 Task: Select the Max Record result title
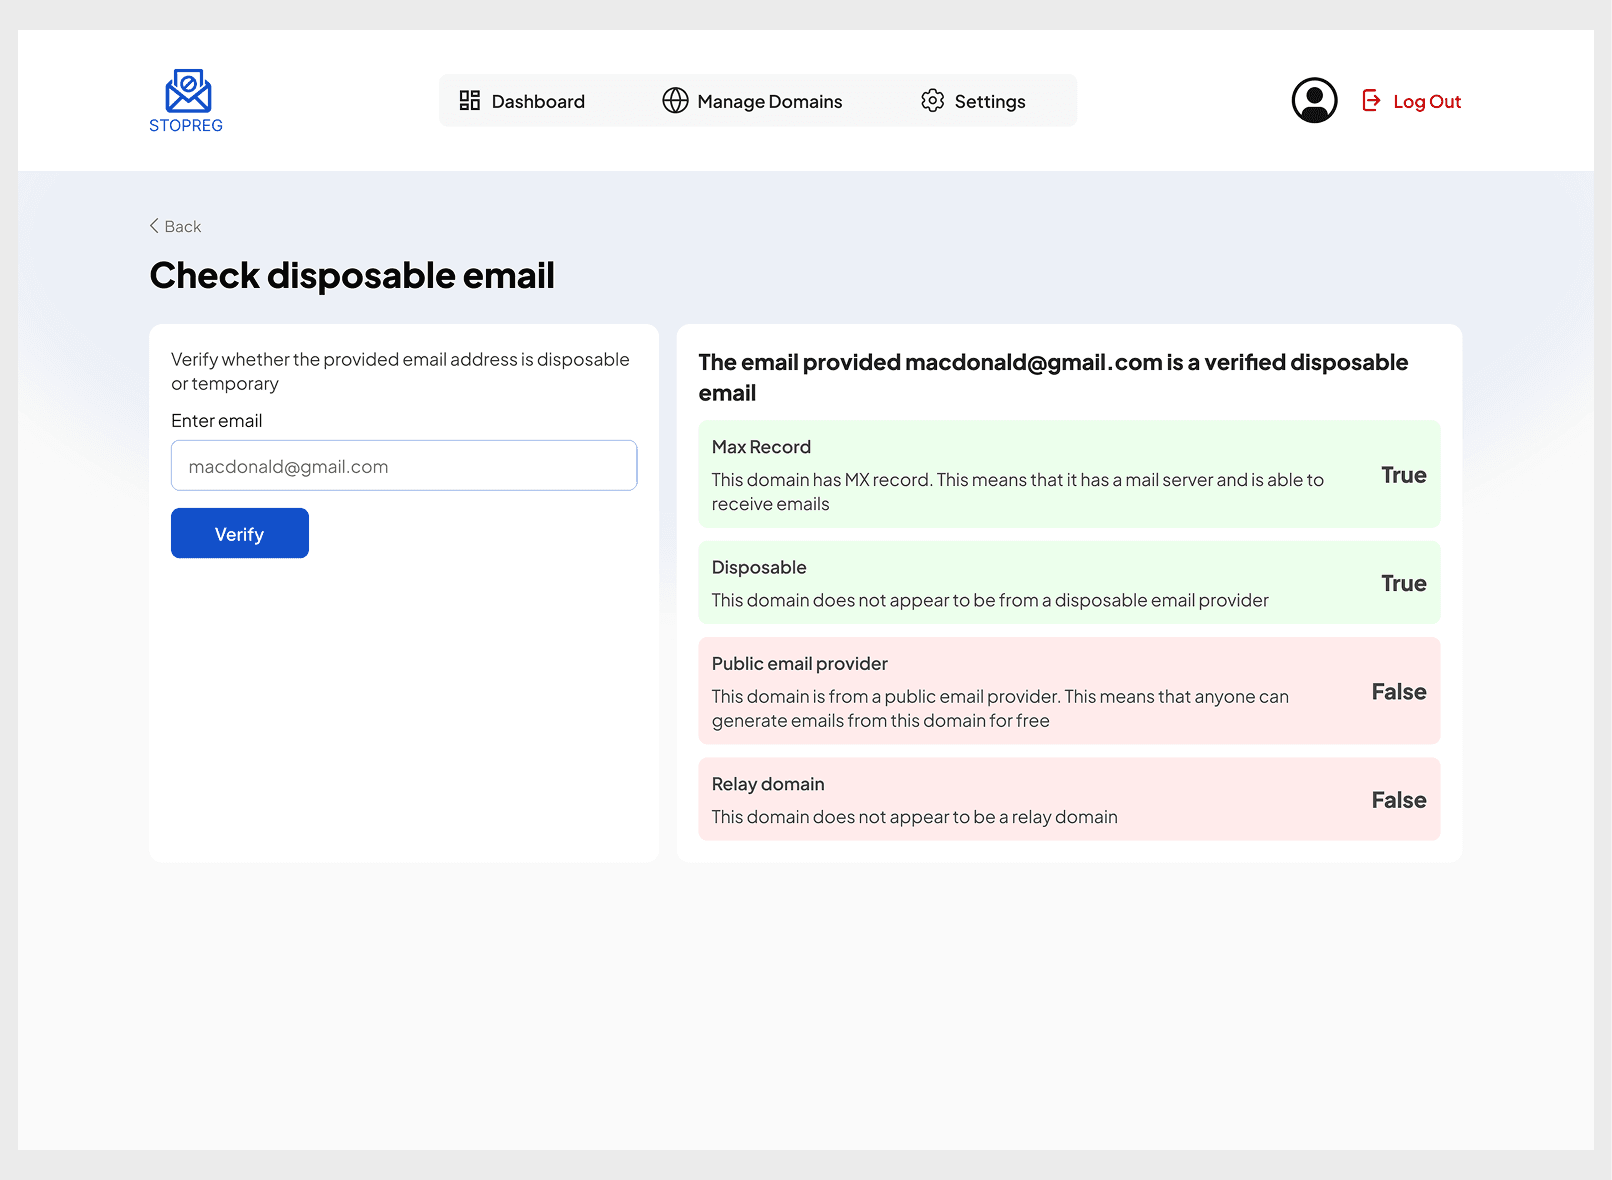coord(761,447)
